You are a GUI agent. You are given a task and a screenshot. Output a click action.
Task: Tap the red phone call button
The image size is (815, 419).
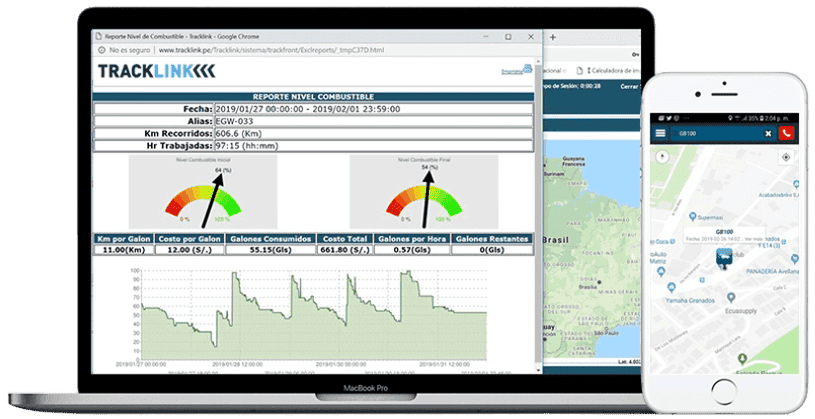pos(786,133)
